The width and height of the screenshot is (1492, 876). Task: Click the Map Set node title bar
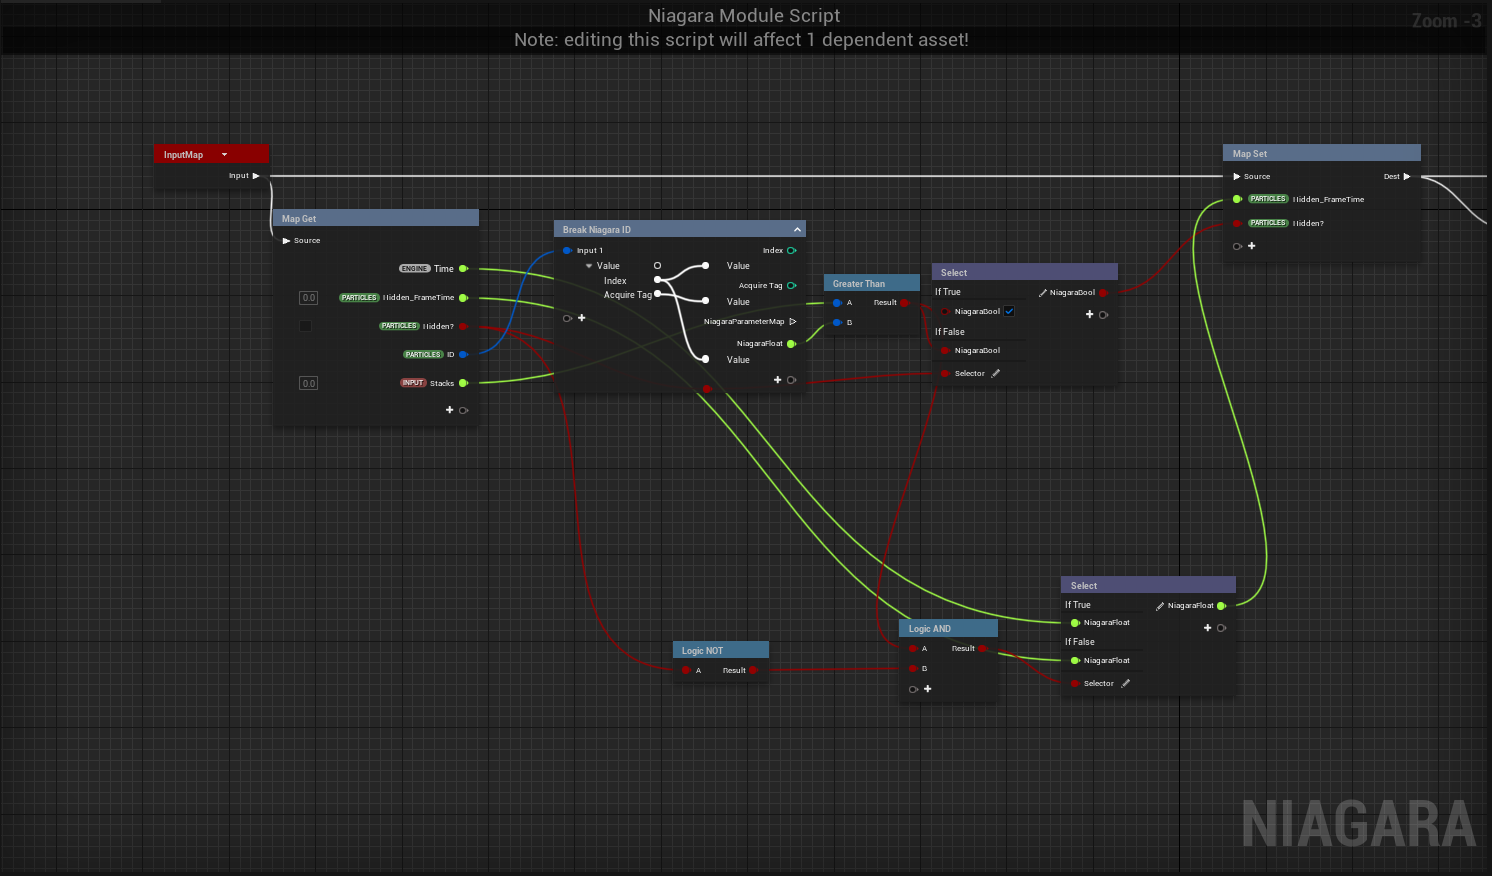[x=1320, y=154]
